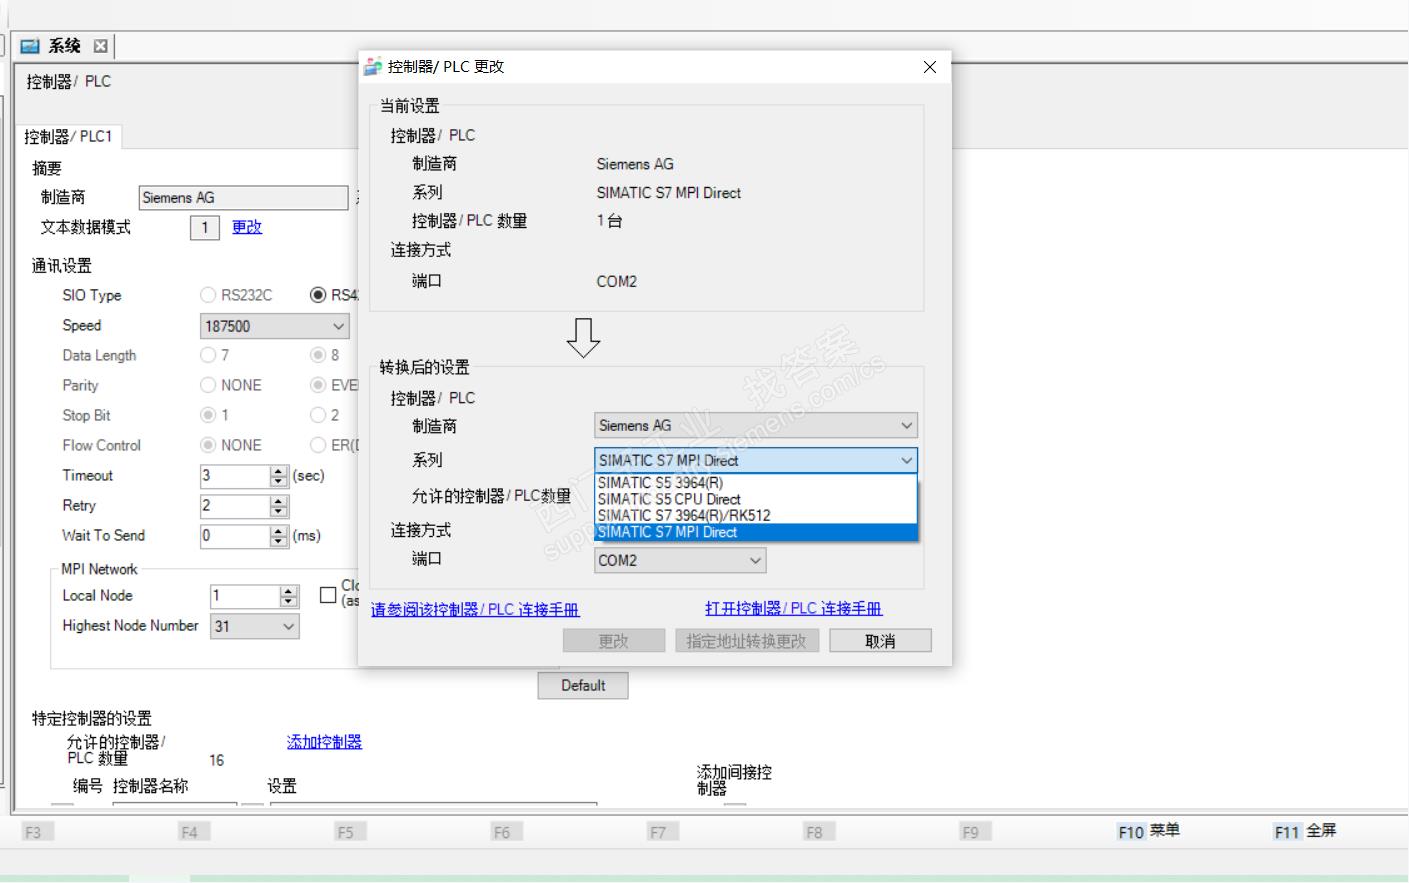Click the F10 菜单 function key
1409x883 pixels.
[1148, 831]
